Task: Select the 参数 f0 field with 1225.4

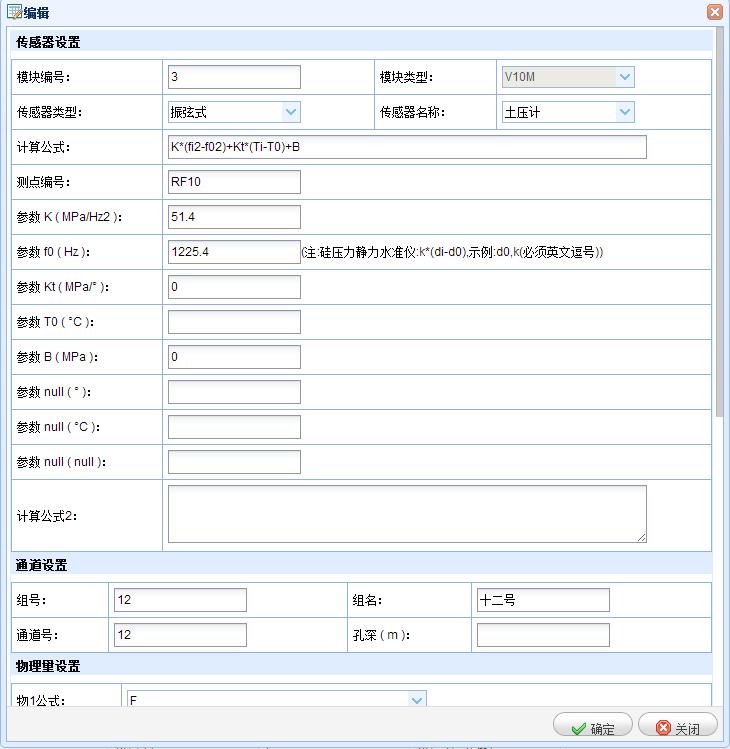Action: click(234, 252)
